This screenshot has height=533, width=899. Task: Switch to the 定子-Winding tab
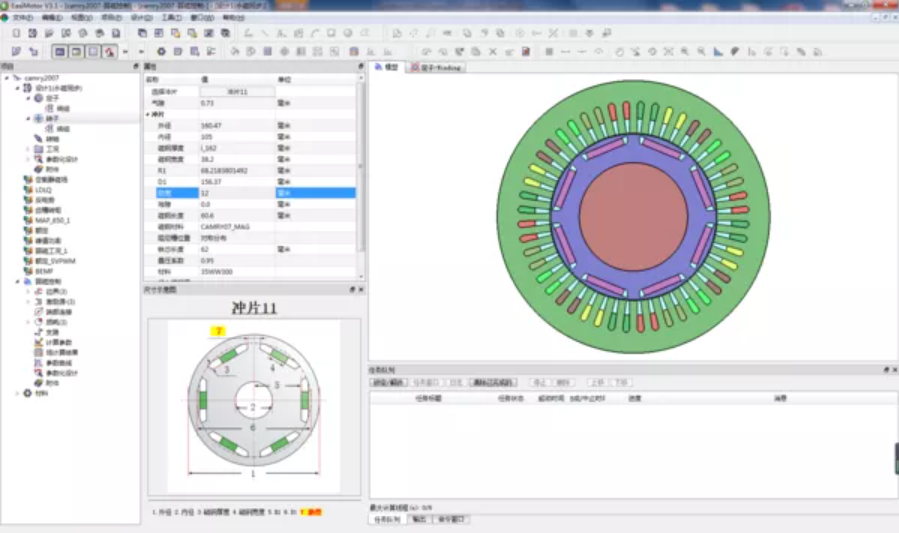436,68
